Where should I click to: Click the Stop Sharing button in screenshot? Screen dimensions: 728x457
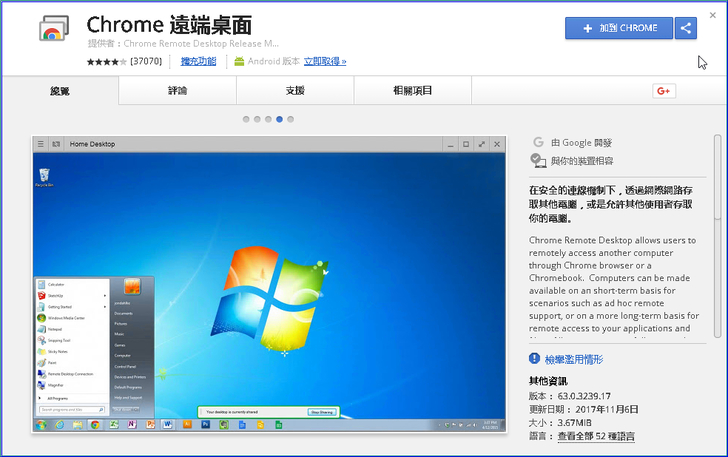coord(322,412)
